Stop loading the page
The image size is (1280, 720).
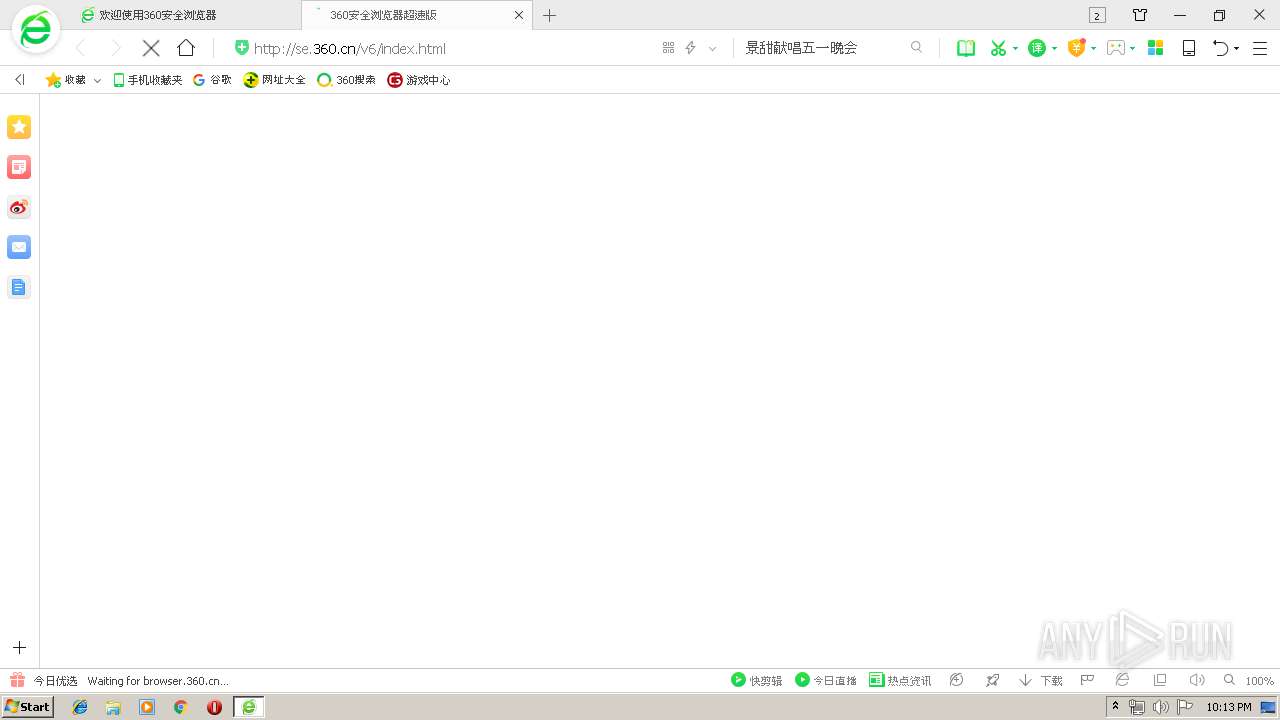point(151,48)
